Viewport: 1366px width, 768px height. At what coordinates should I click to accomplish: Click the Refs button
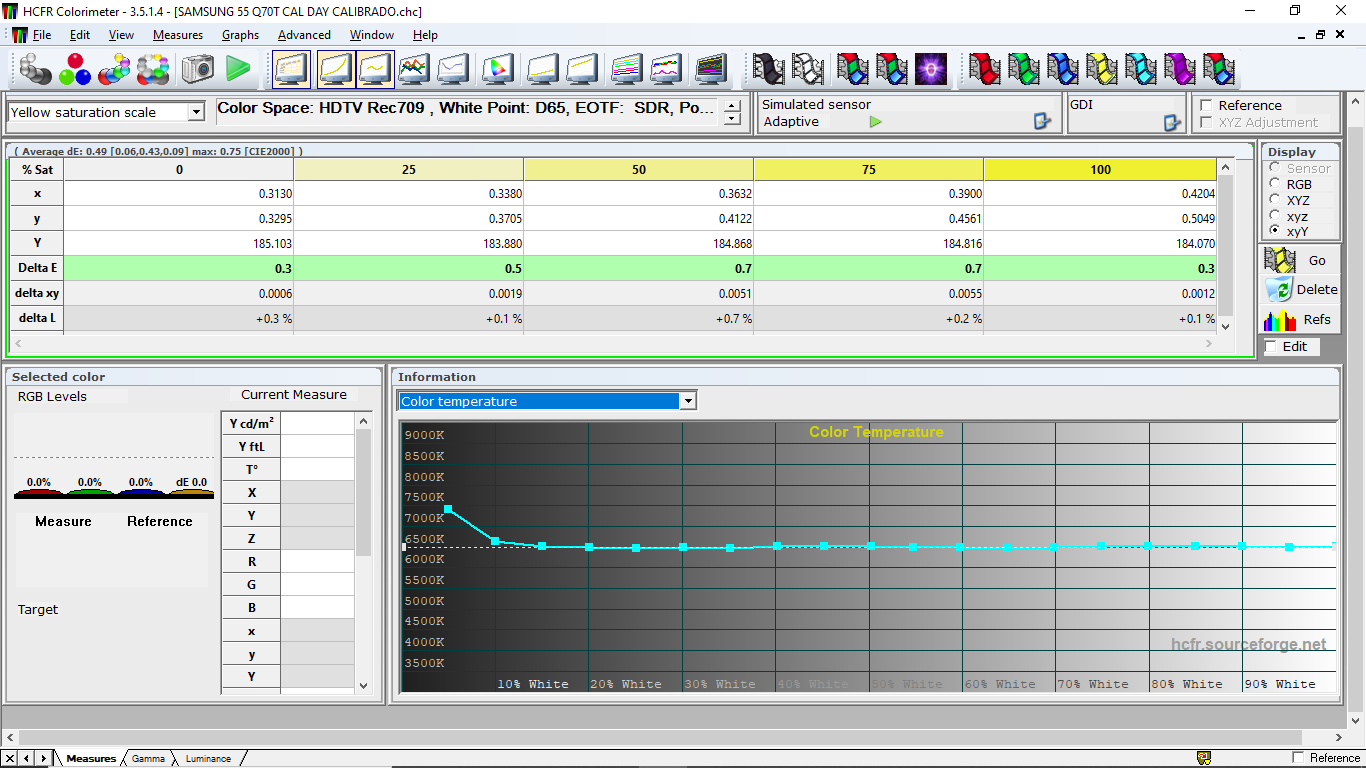click(x=1300, y=319)
